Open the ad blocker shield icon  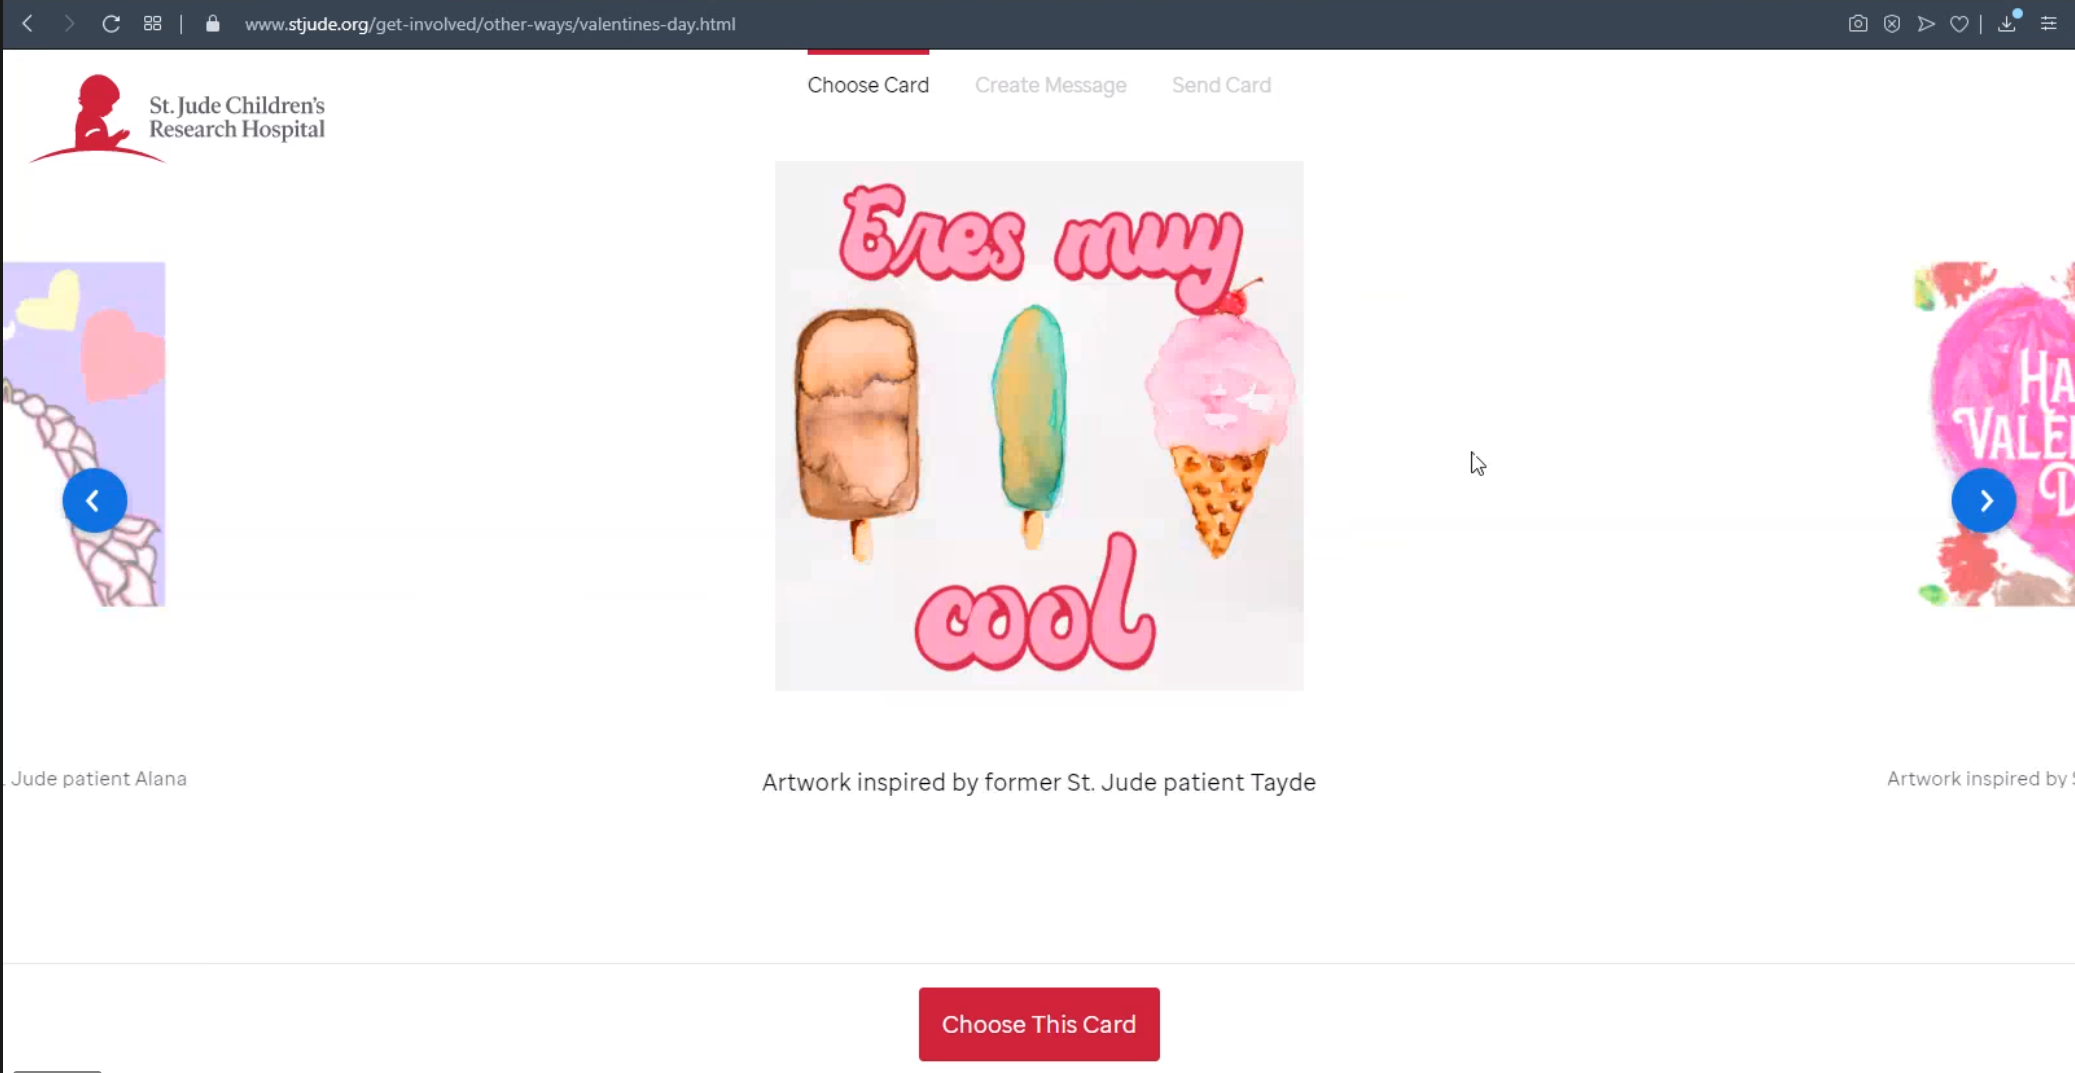tap(1892, 23)
